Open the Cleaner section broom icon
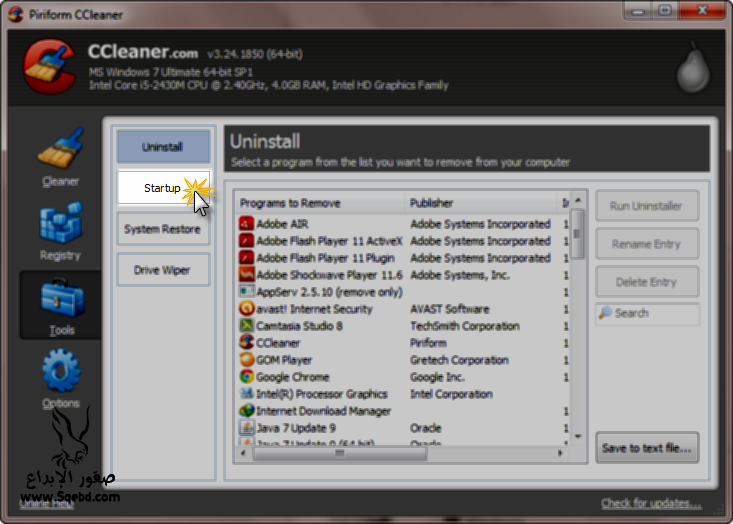This screenshot has height=524, width=733. click(x=60, y=149)
